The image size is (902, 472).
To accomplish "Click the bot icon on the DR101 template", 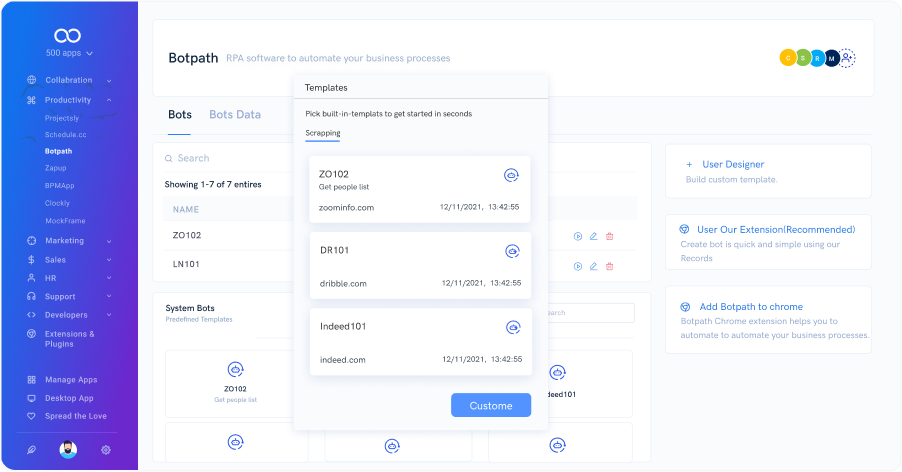I will [x=512, y=251].
